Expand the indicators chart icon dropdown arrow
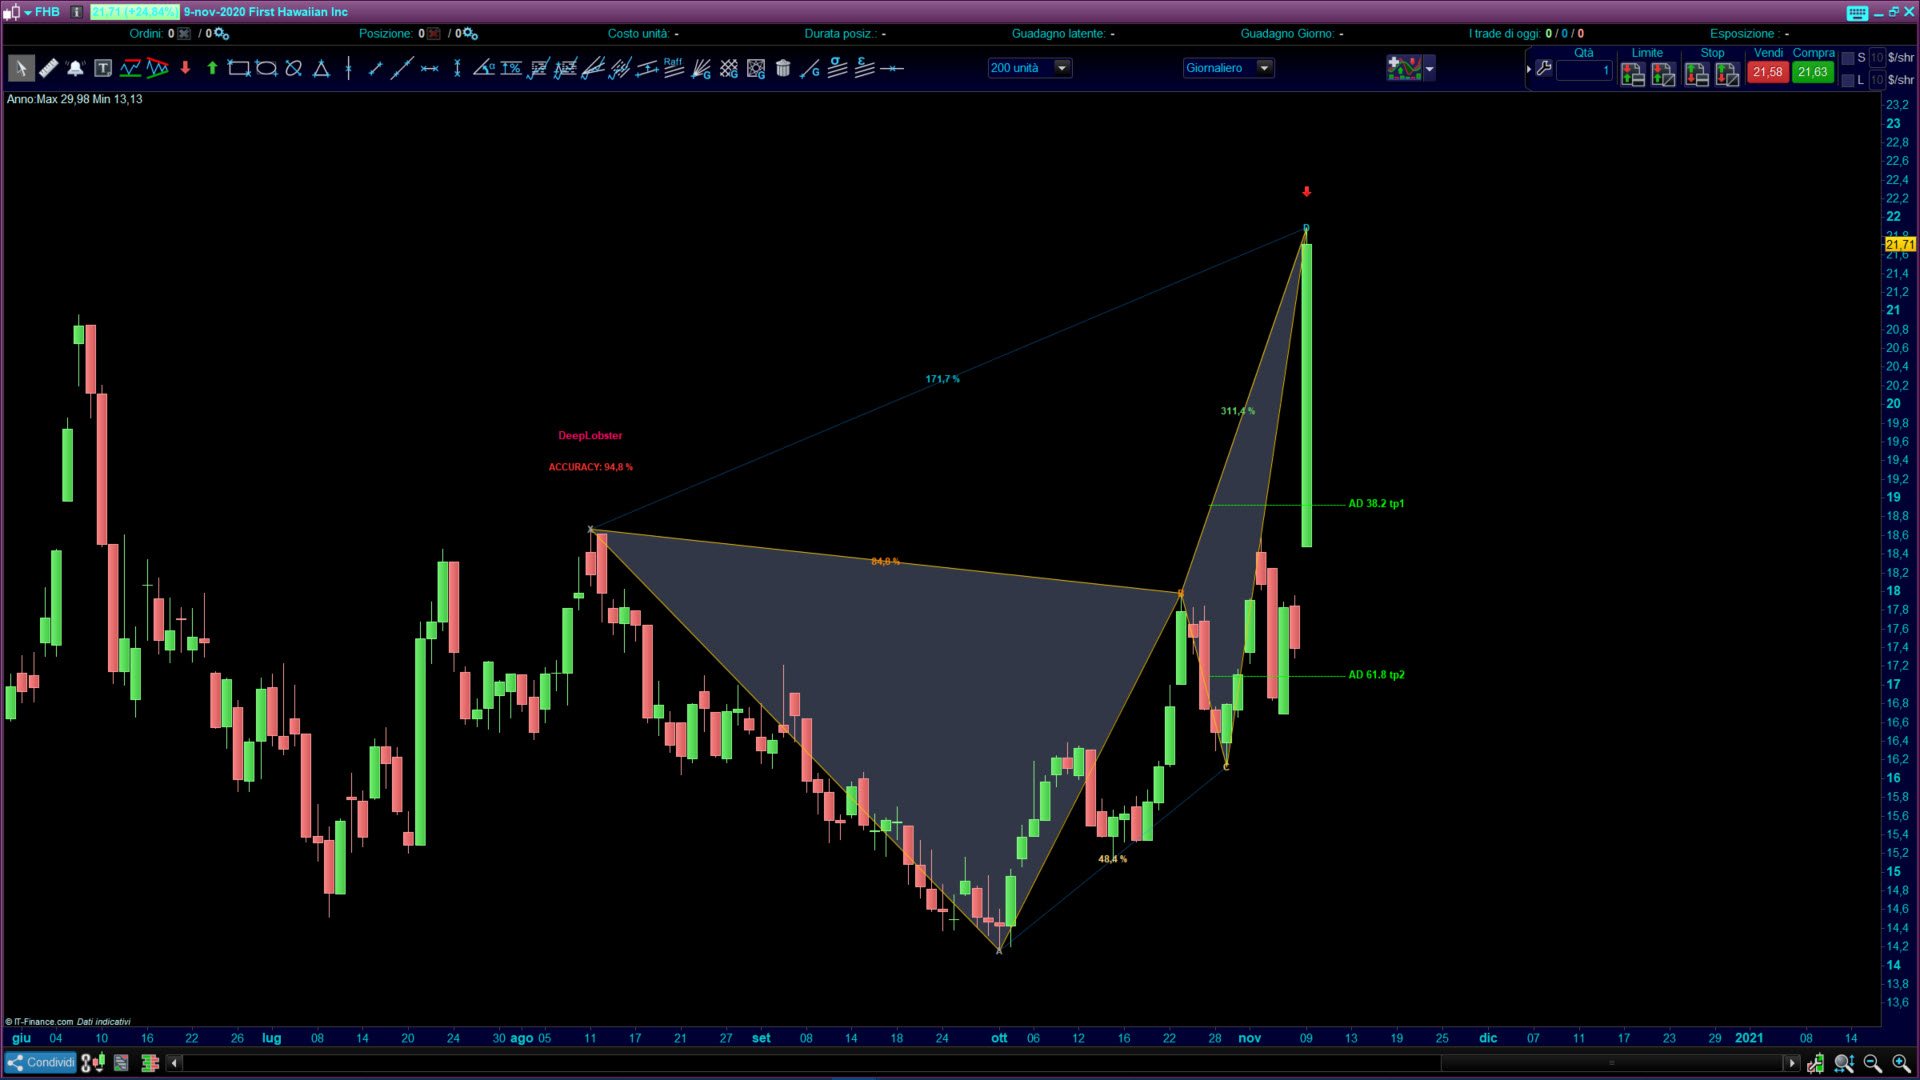This screenshot has width=1920, height=1080. [1430, 69]
